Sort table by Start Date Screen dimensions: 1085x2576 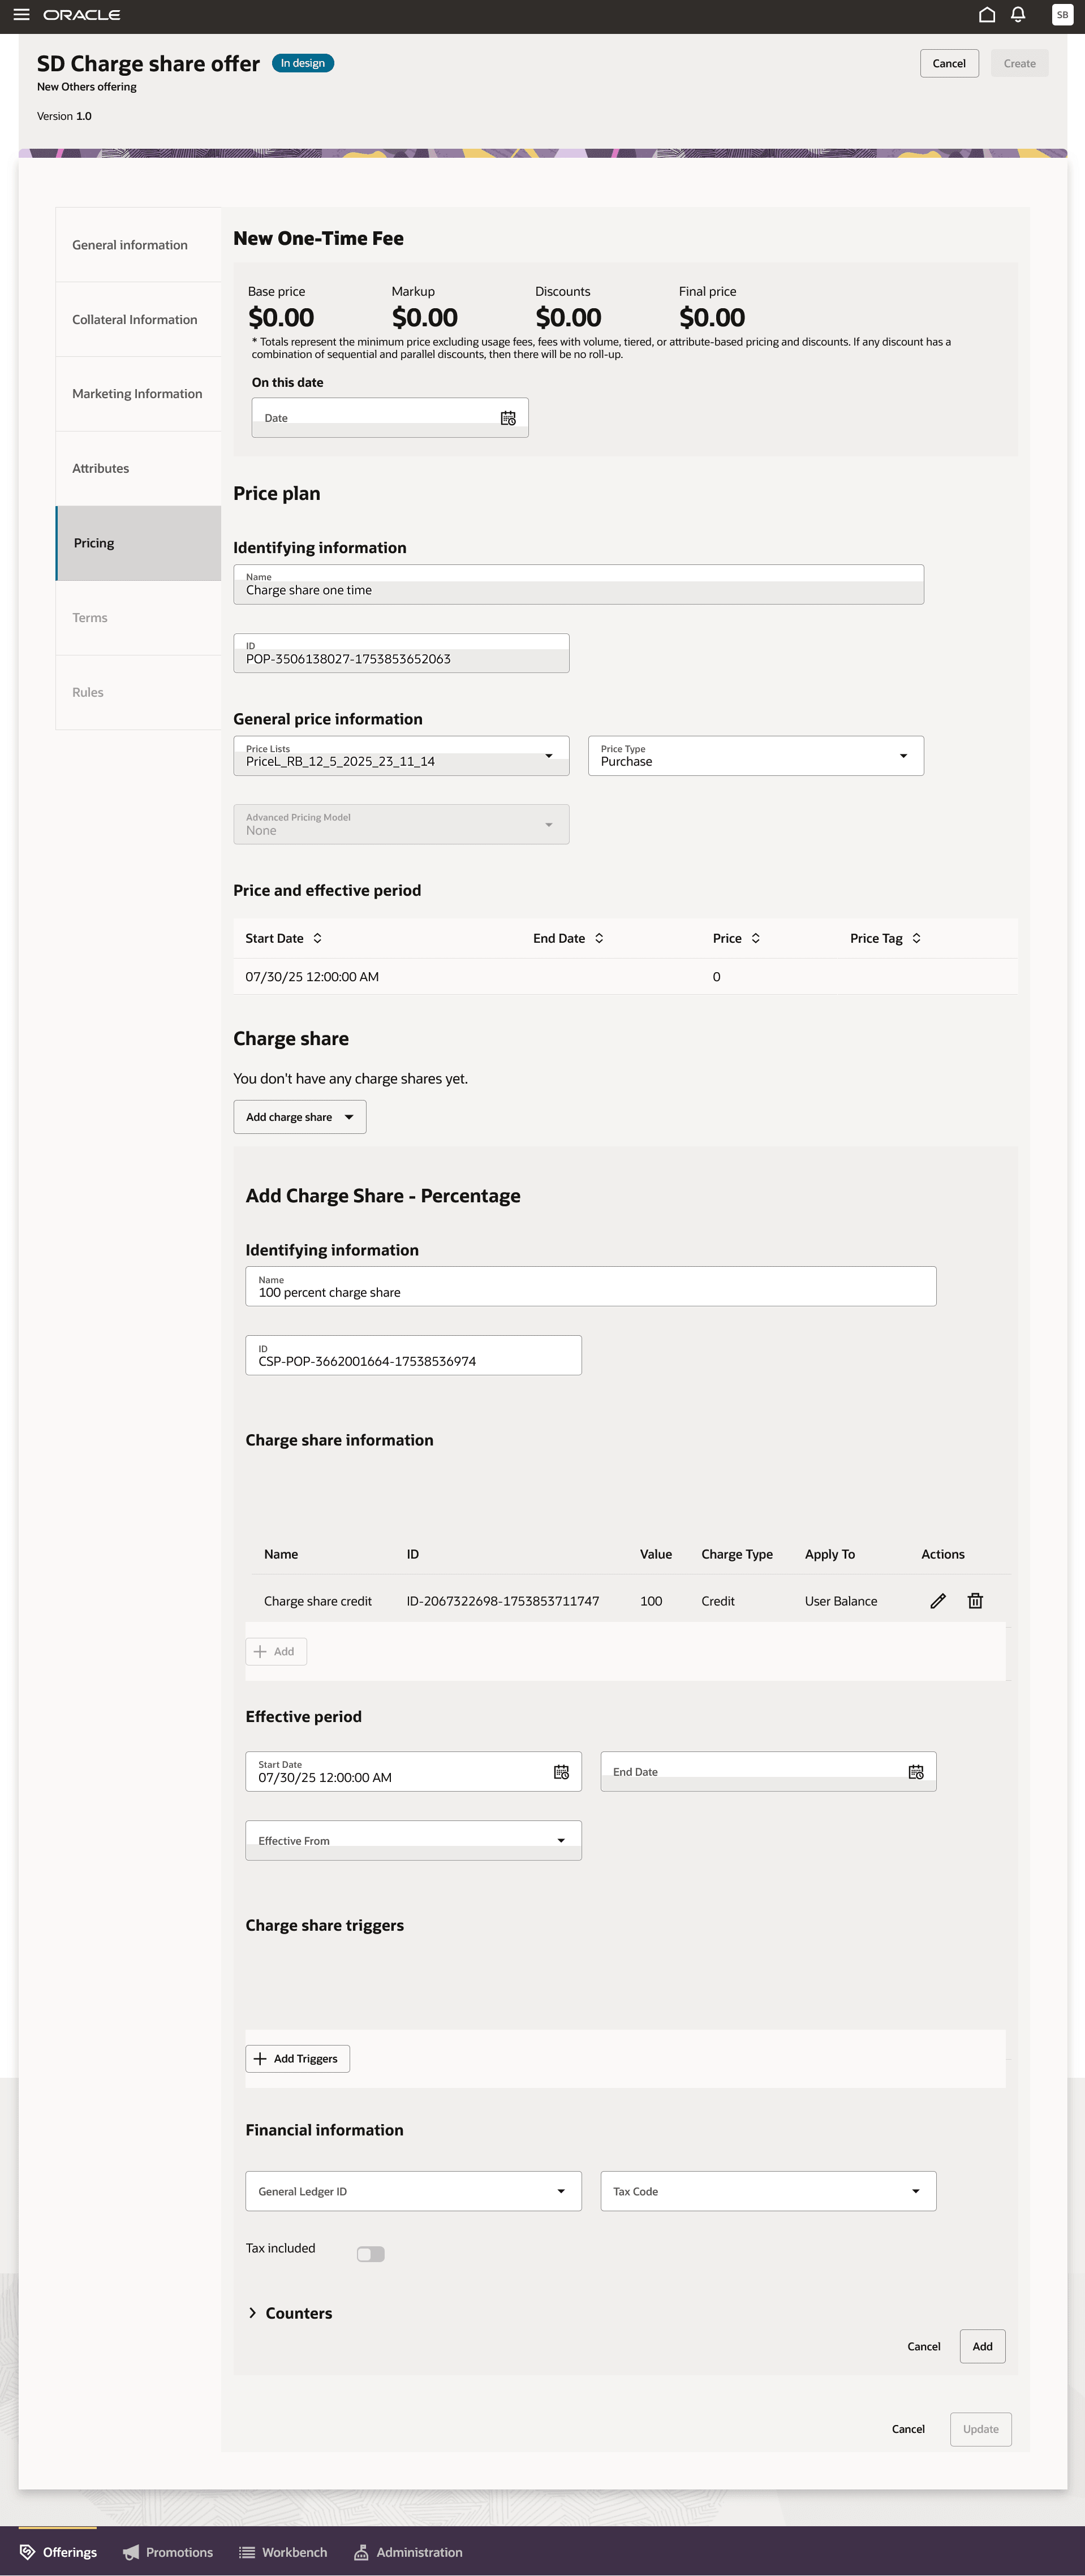318,938
